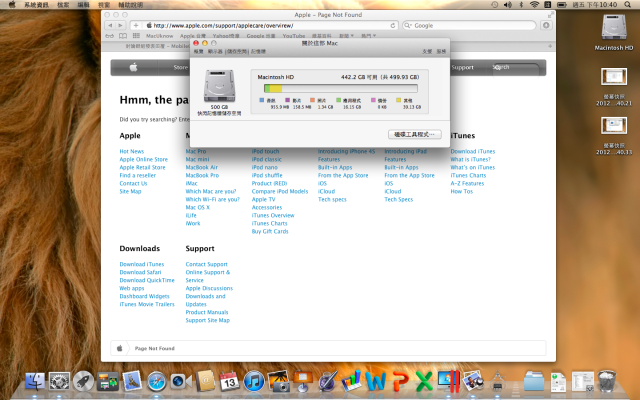
Task: Enter full screen in Safari window
Action: pos(551,15)
